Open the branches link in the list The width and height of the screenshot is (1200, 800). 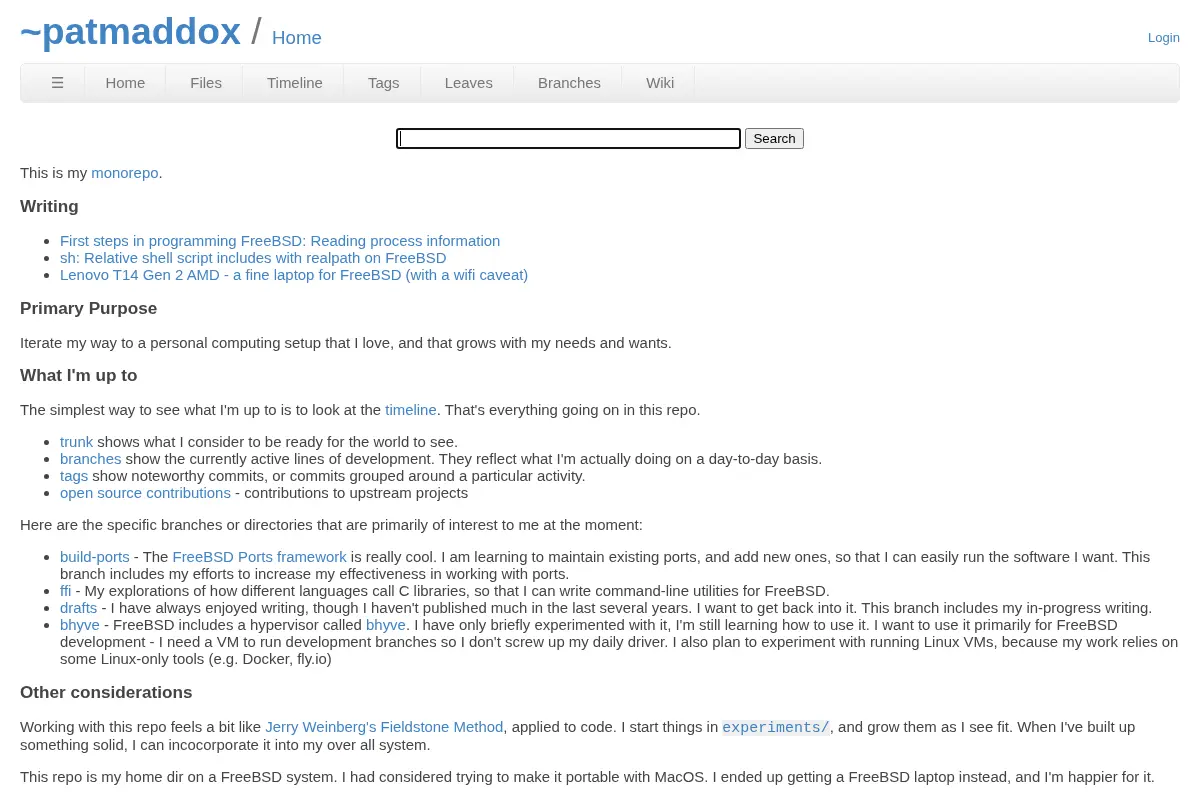coord(90,459)
